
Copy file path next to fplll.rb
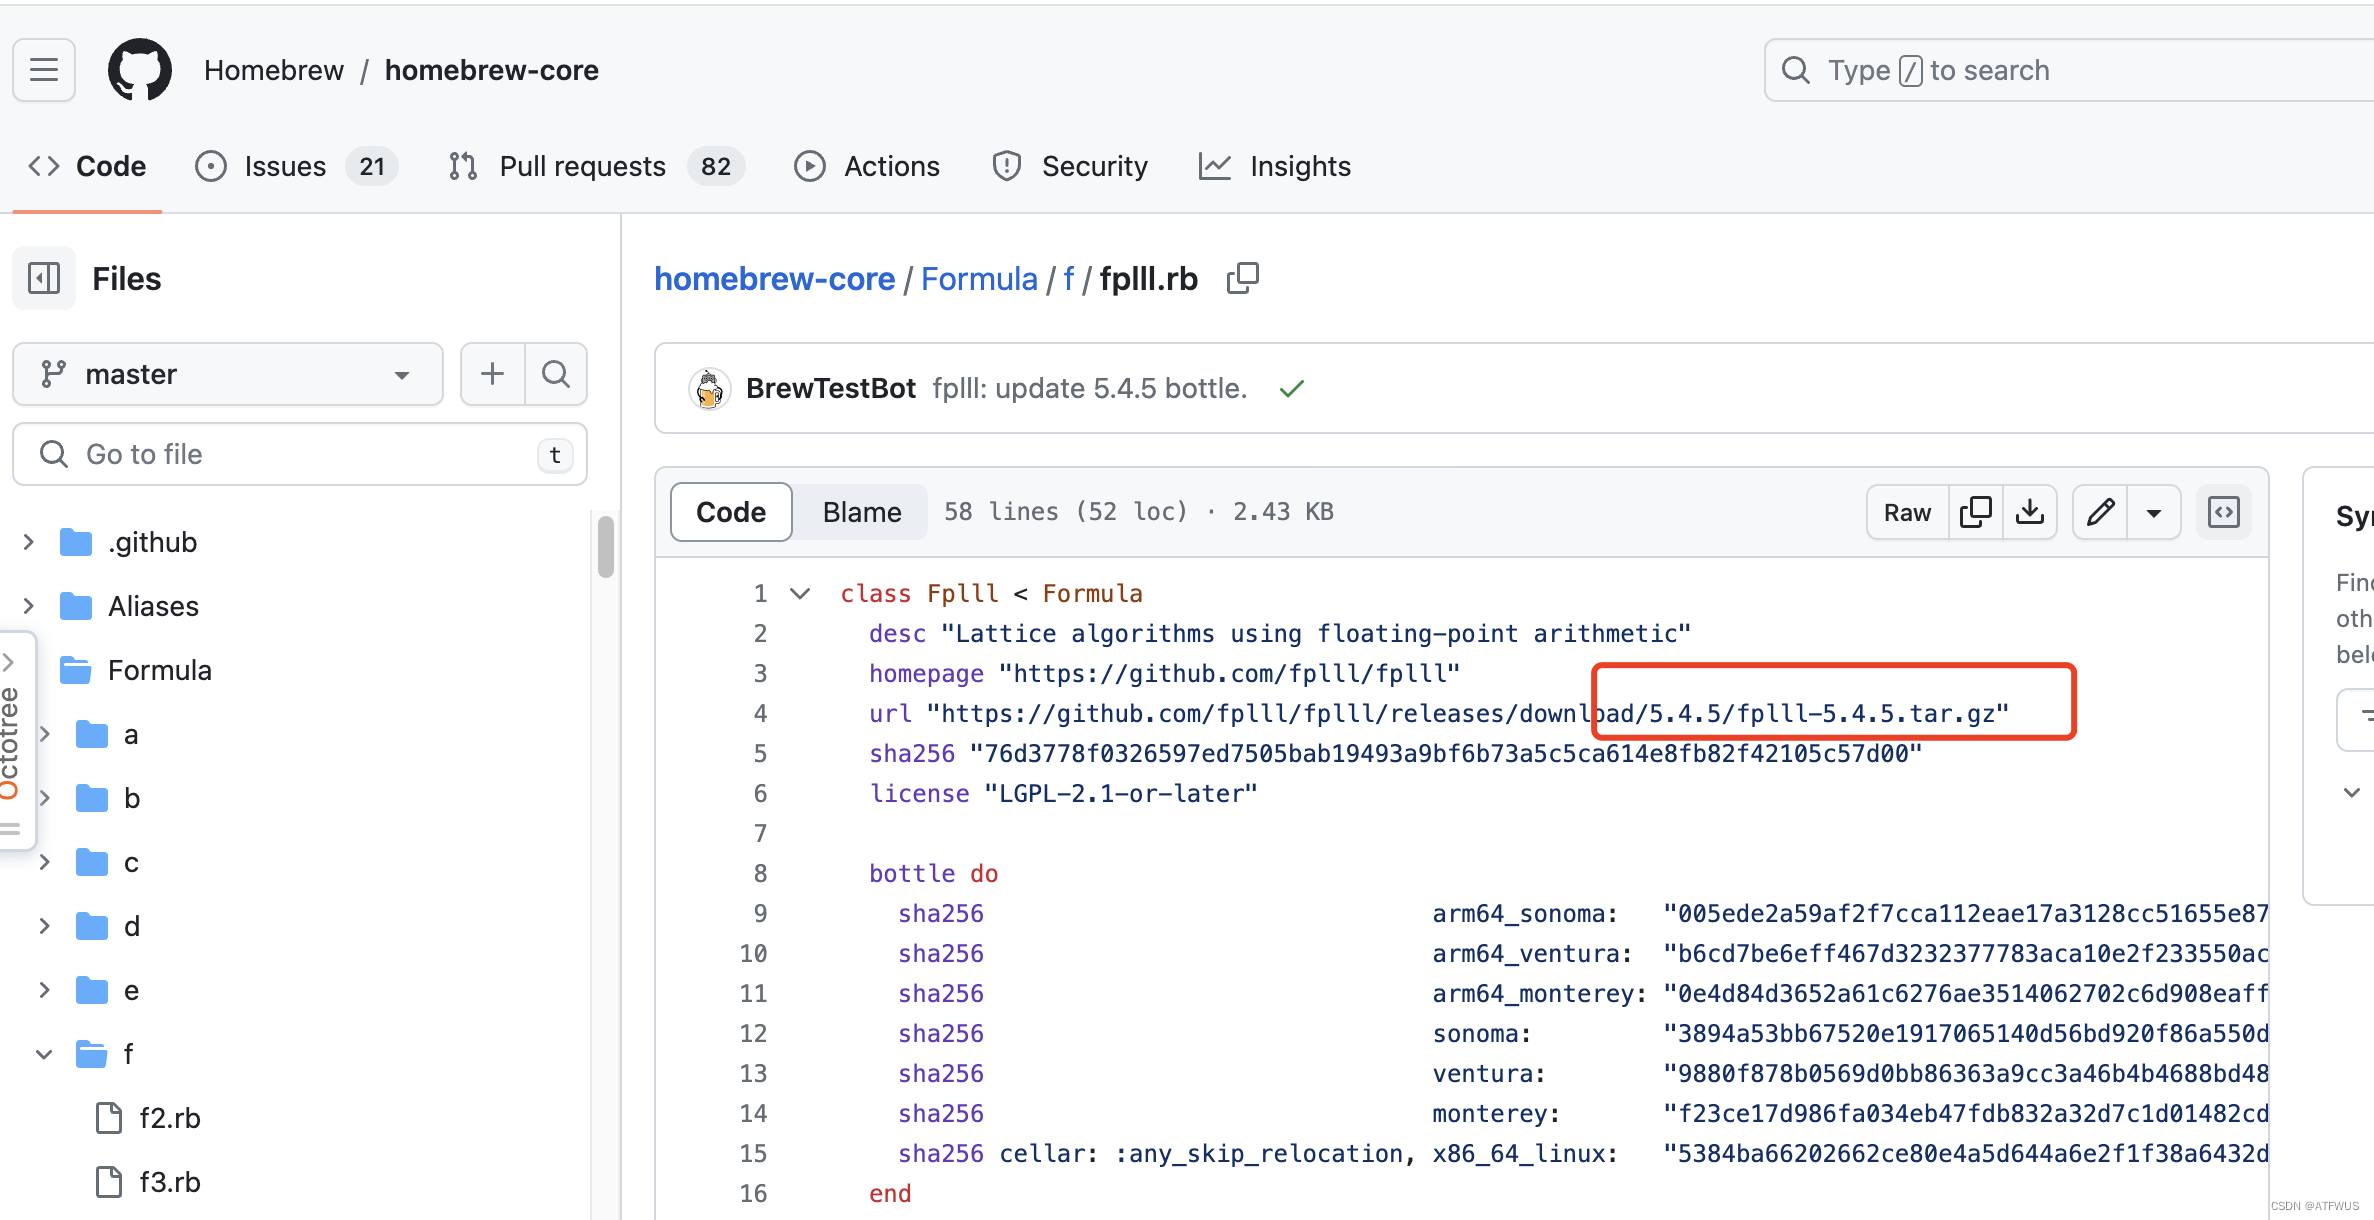[x=1243, y=278]
